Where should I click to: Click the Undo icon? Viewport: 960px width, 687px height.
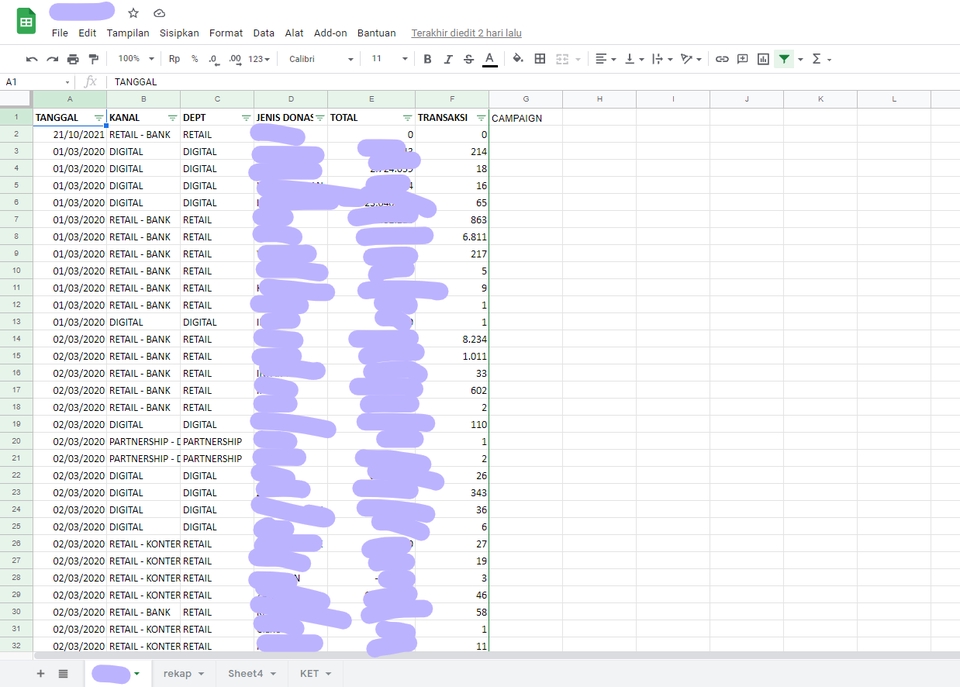32,59
